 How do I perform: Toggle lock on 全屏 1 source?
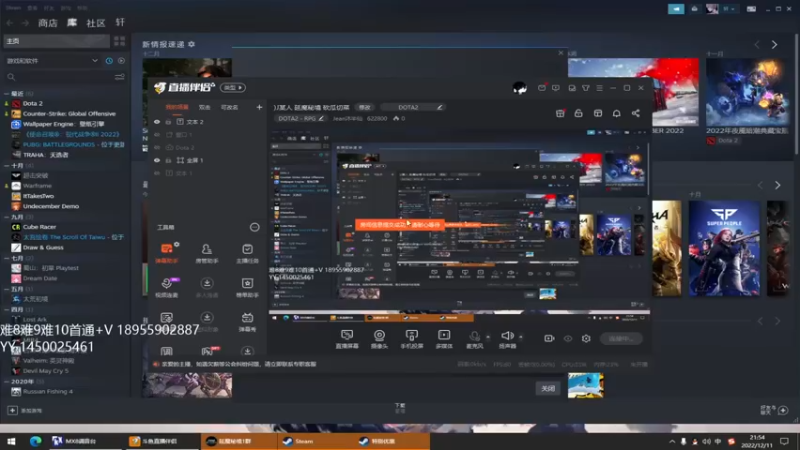pyautogui.click(x=168, y=160)
